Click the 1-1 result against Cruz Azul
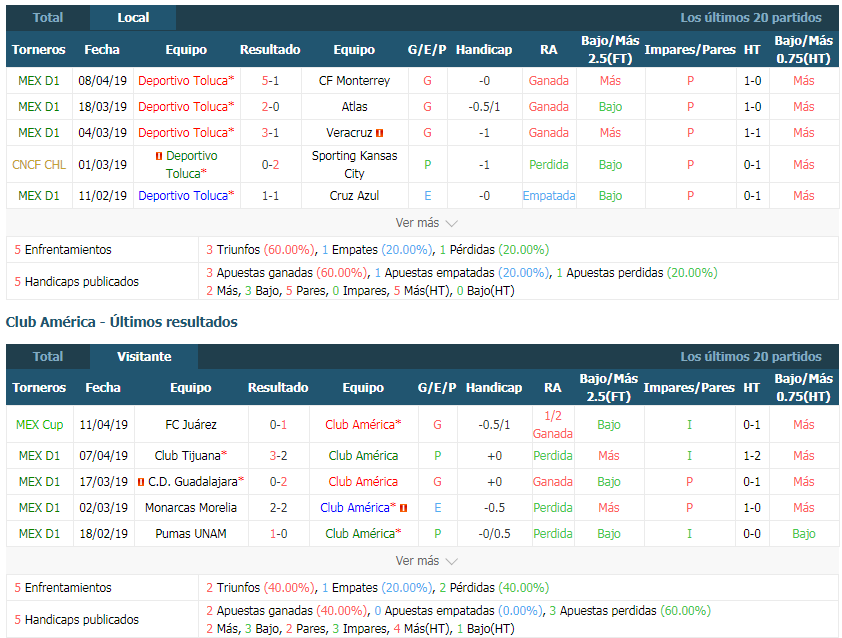 (270, 196)
